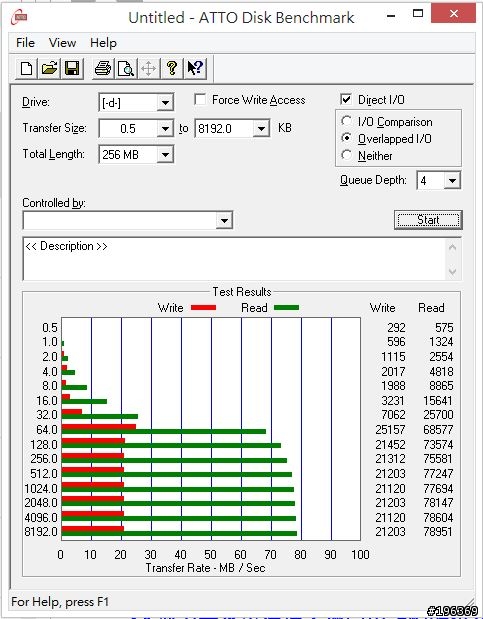The image size is (483, 619).
Task: Click write value 292
Action: 396,328
